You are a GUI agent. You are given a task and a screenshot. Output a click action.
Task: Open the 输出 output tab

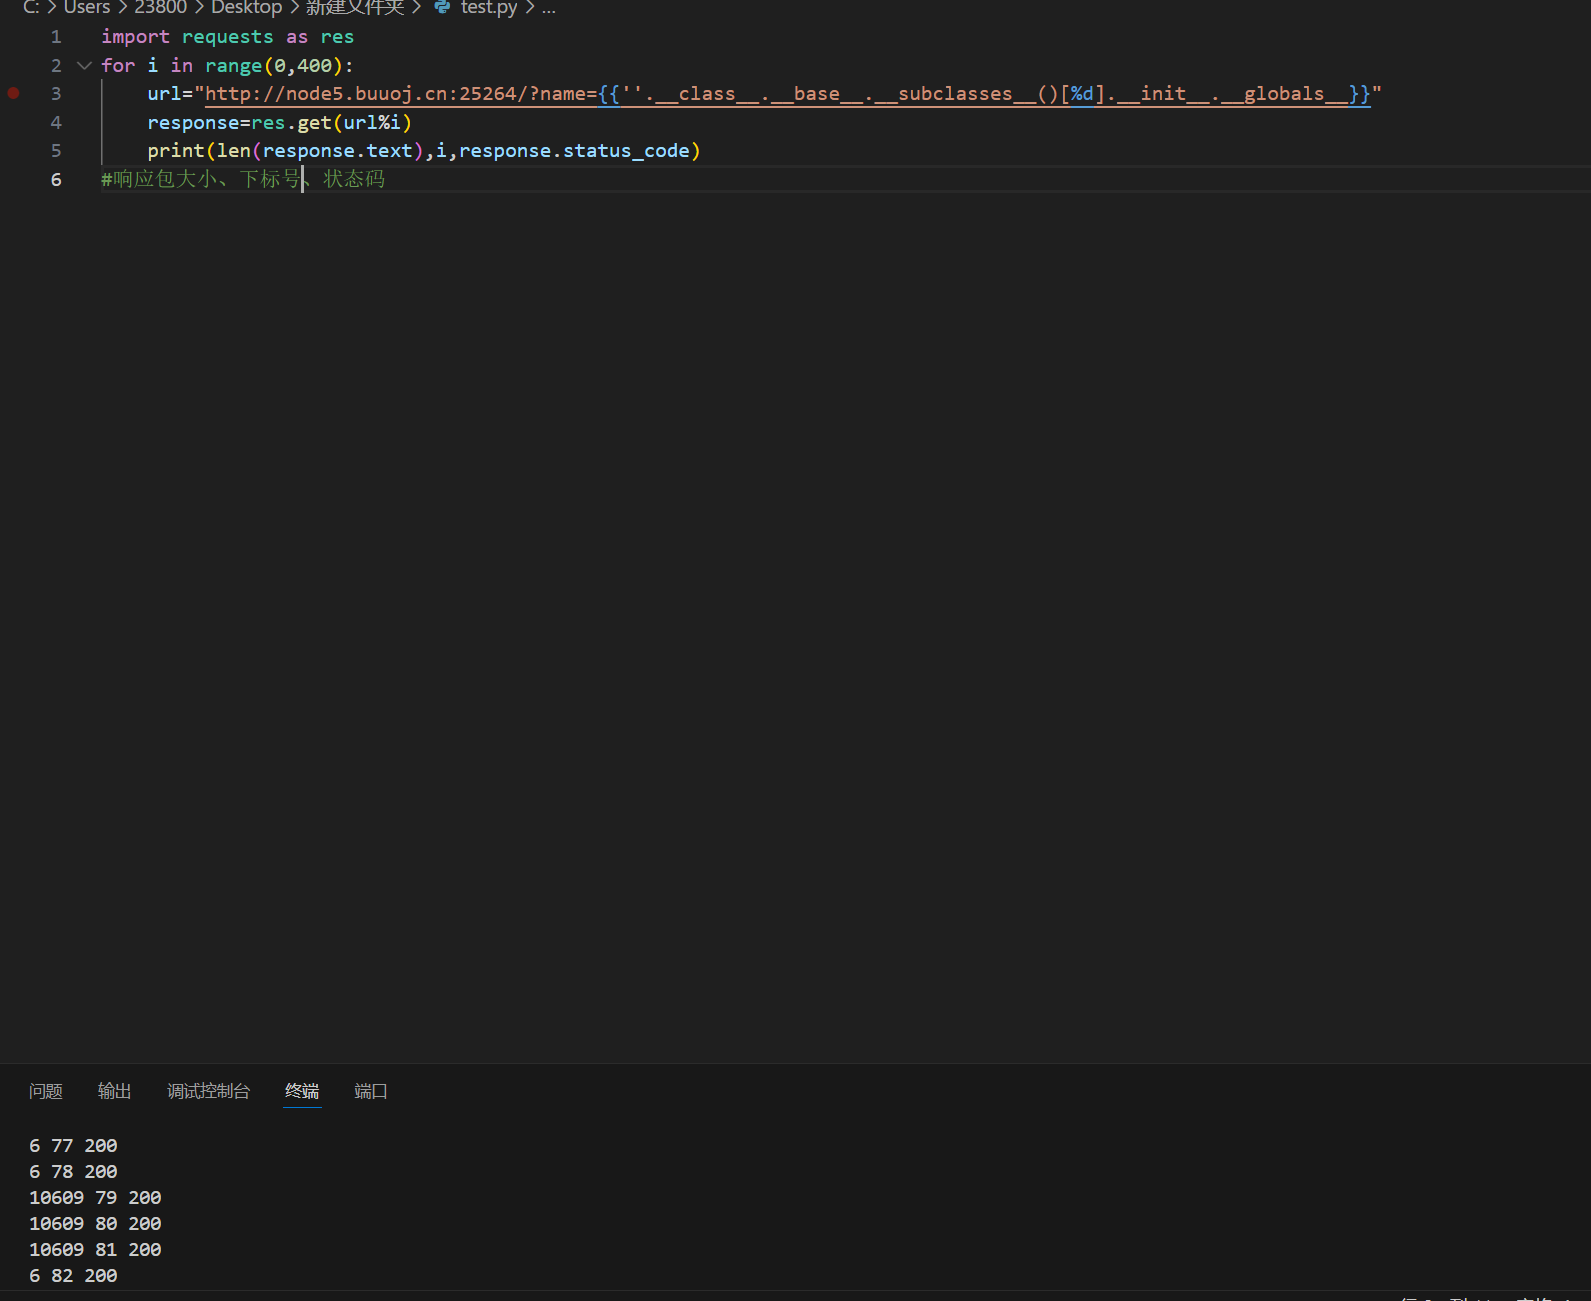coord(114,1091)
